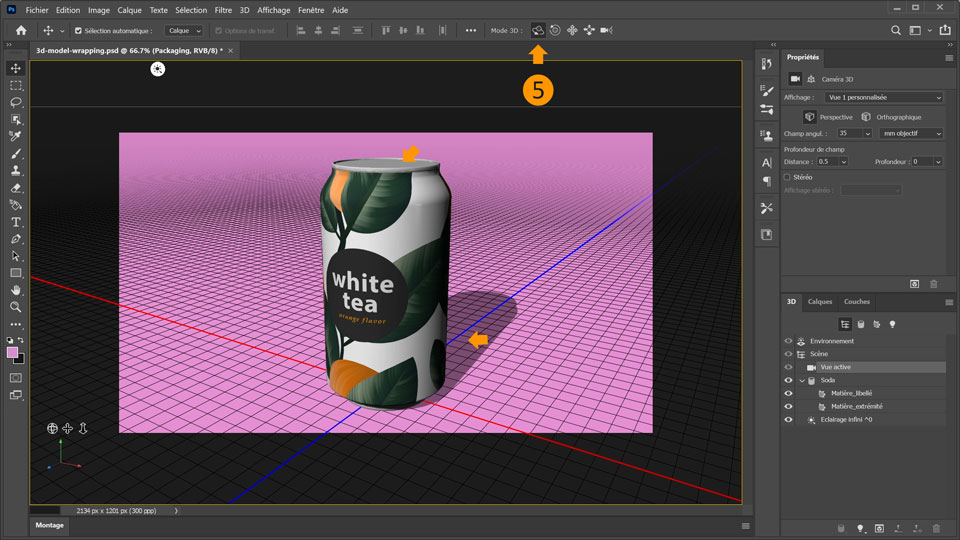
Task: Select the Eraser tool
Action: click(x=16, y=188)
